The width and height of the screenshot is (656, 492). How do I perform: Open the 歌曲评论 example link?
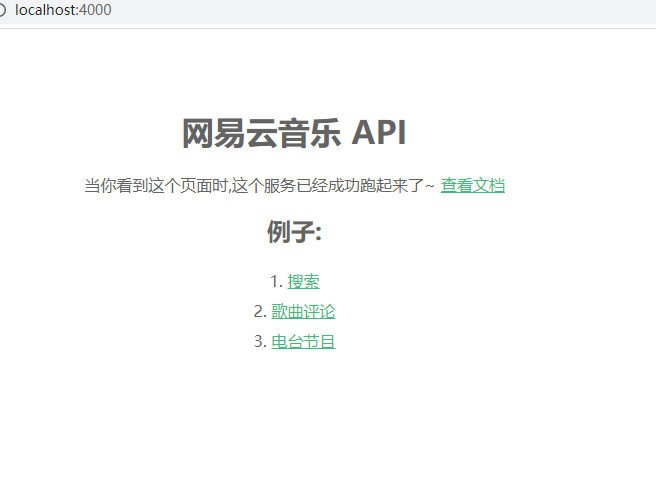coord(303,311)
